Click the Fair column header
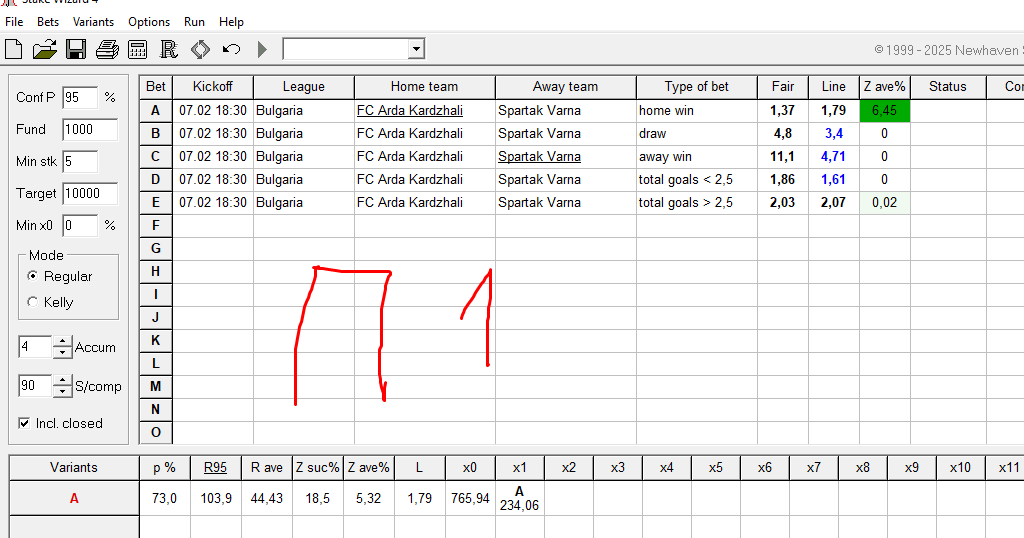Screen dimensions: 1024x538 click(783, 87)
